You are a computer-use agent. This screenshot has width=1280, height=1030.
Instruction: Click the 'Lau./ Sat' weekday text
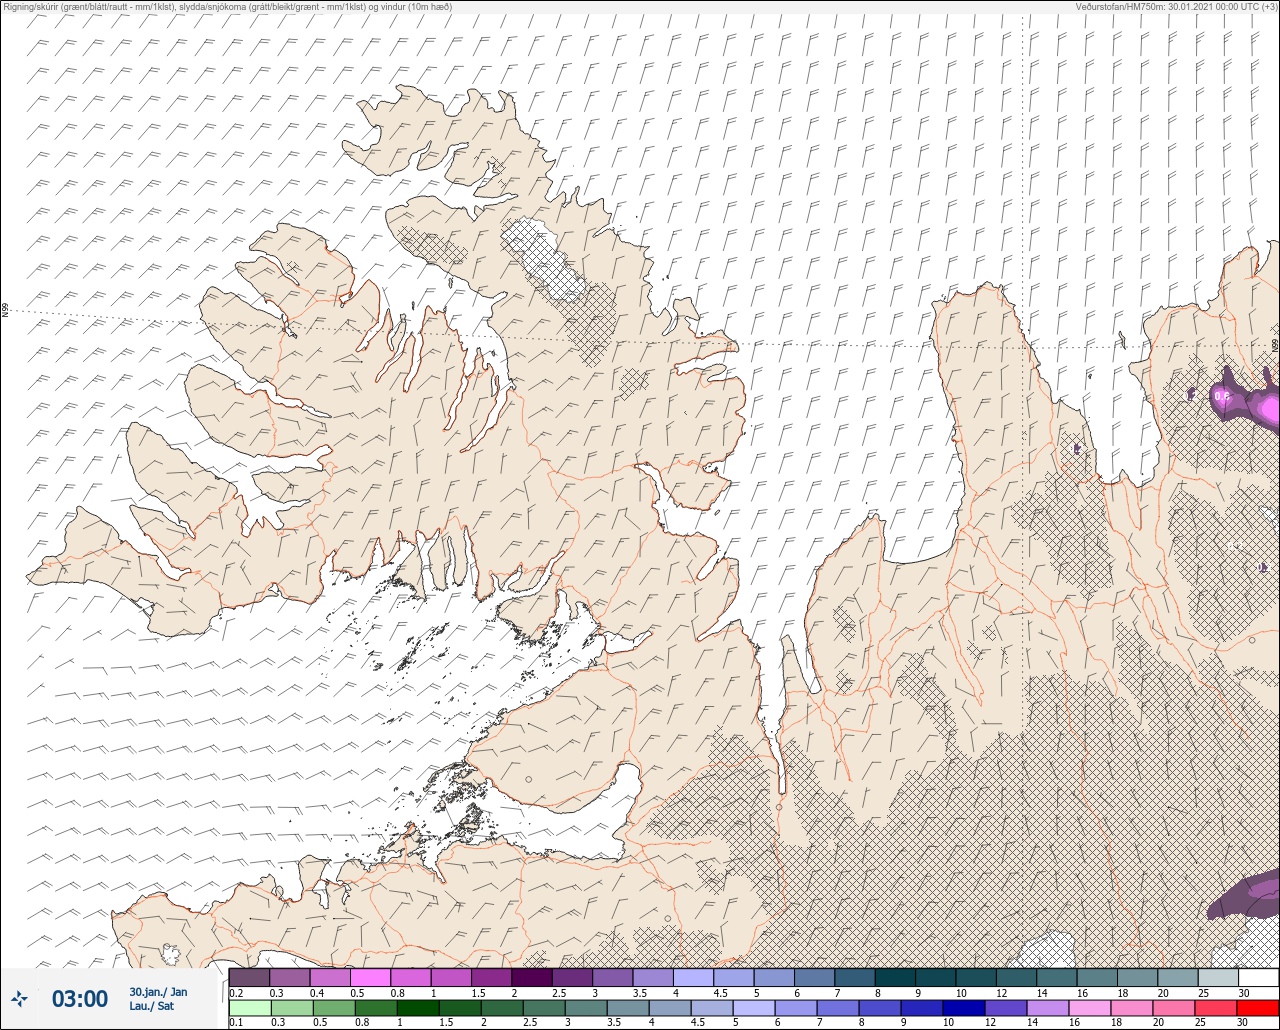(151, 1005)
